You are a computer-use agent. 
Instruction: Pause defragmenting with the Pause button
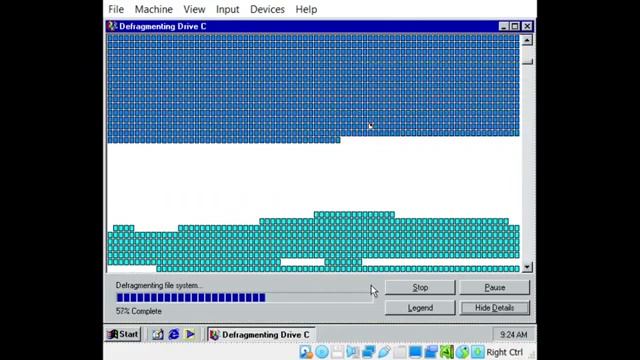[x=495, y=287]
